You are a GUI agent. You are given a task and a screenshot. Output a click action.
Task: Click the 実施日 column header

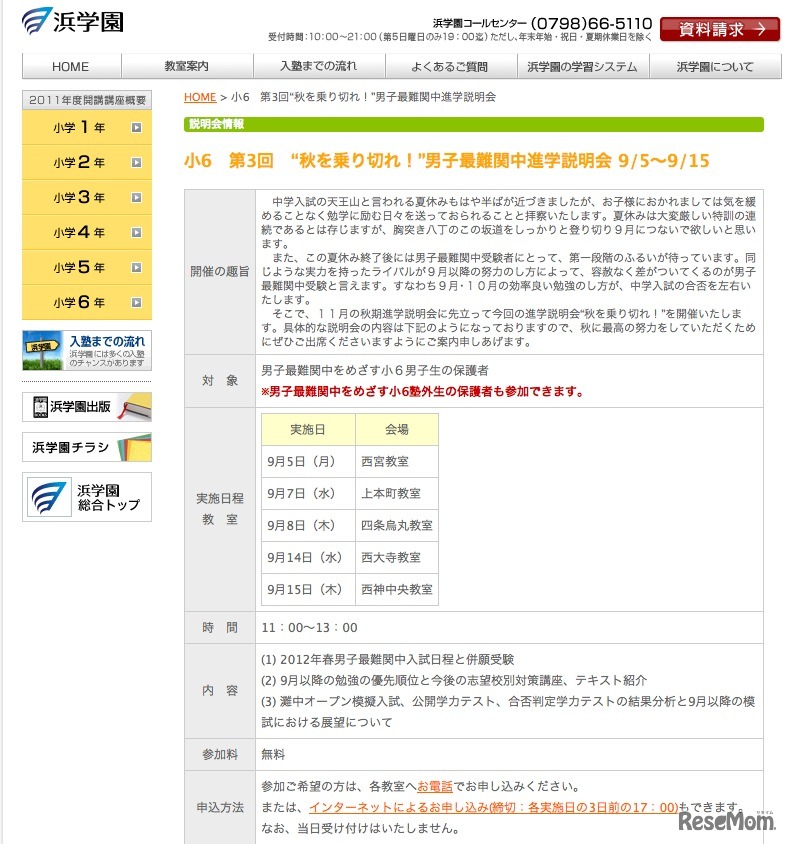click(308, 430)
